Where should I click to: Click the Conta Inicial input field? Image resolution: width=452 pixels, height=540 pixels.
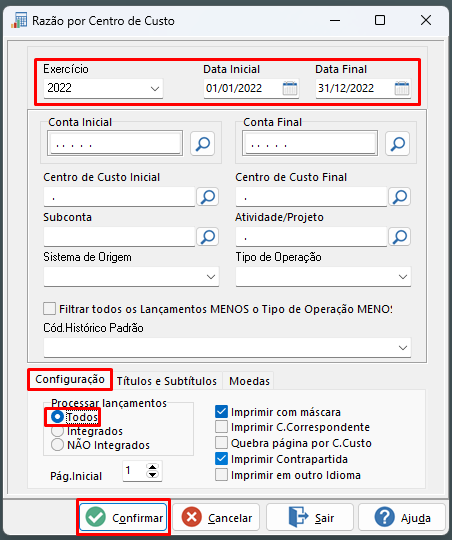coord(115,143)
